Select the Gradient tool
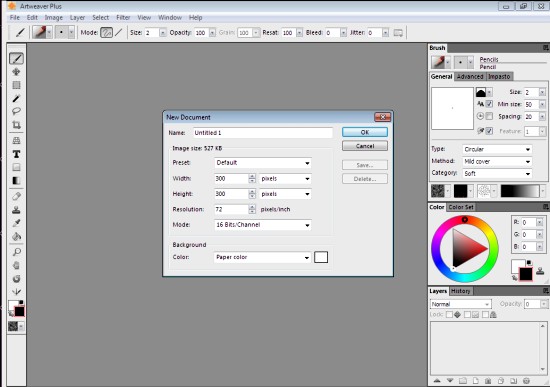 click(x=16, y=181)
